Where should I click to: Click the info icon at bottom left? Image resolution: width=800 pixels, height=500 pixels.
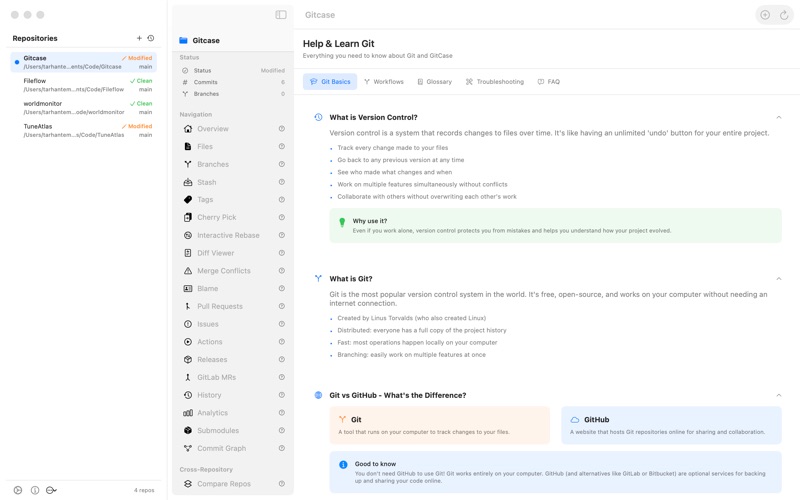35,490
